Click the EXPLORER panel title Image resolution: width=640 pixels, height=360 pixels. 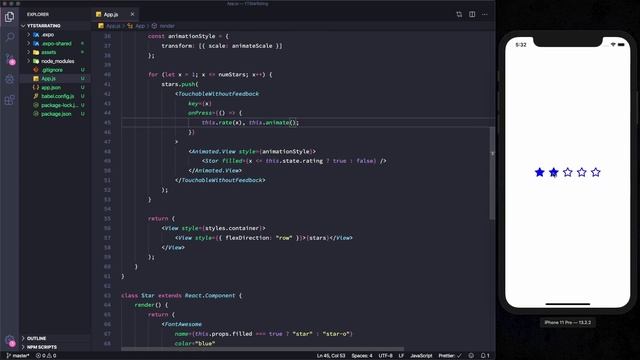38,14
